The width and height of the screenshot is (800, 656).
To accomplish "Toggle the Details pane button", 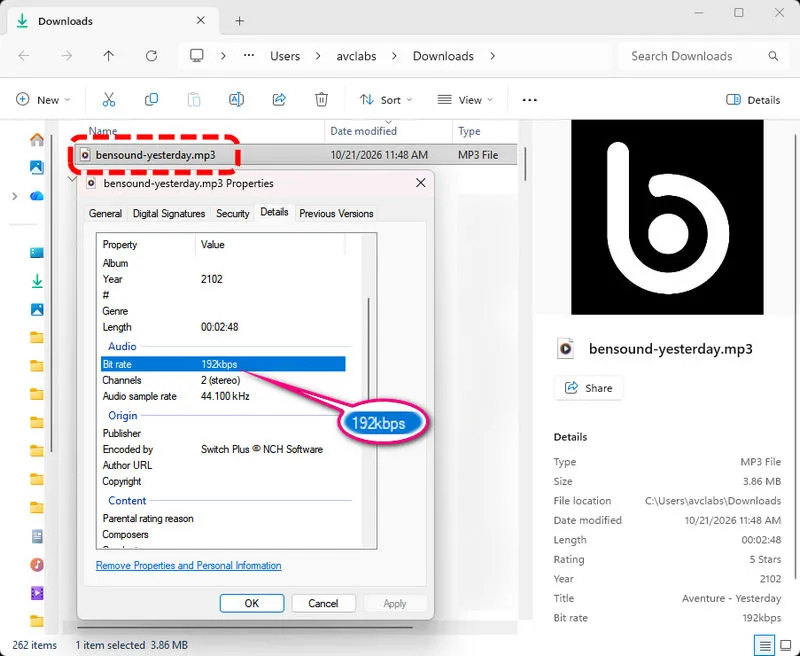I will (x=753, y=100).
